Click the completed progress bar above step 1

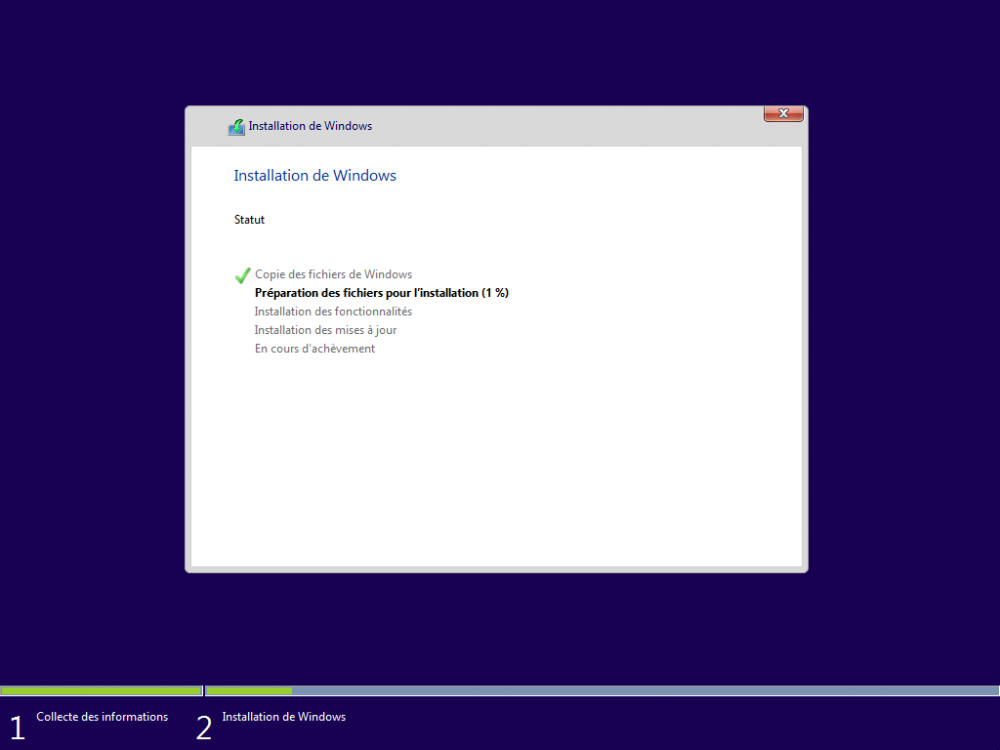point(100,690)
